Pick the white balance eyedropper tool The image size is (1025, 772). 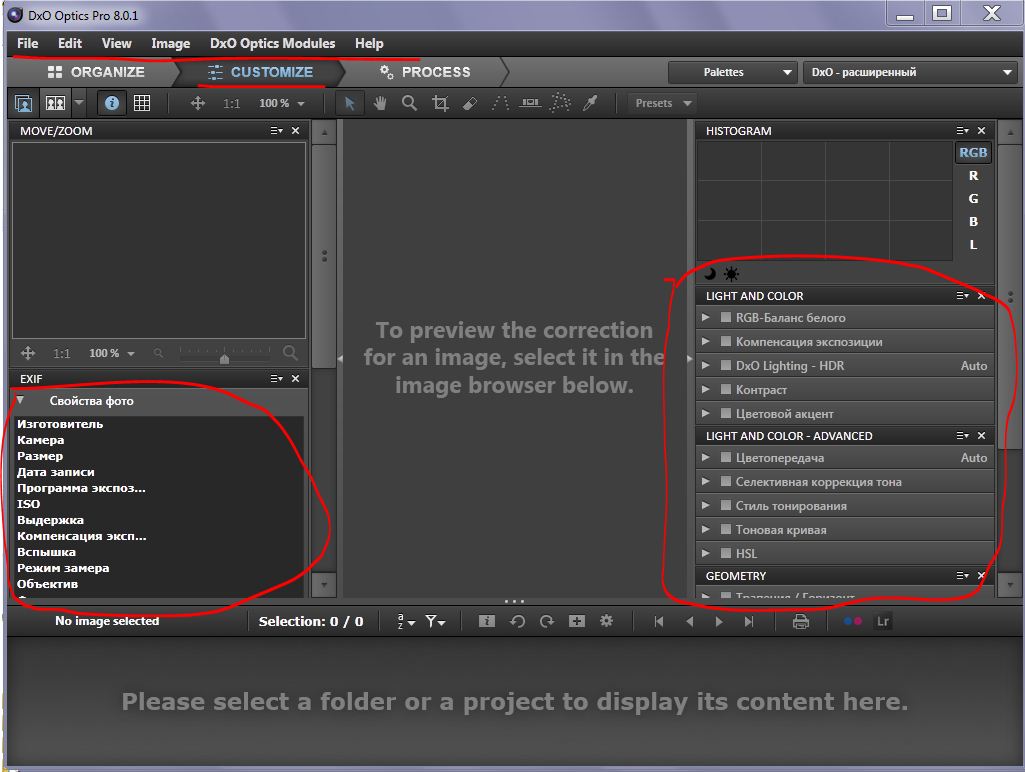(x=590, y=103)
